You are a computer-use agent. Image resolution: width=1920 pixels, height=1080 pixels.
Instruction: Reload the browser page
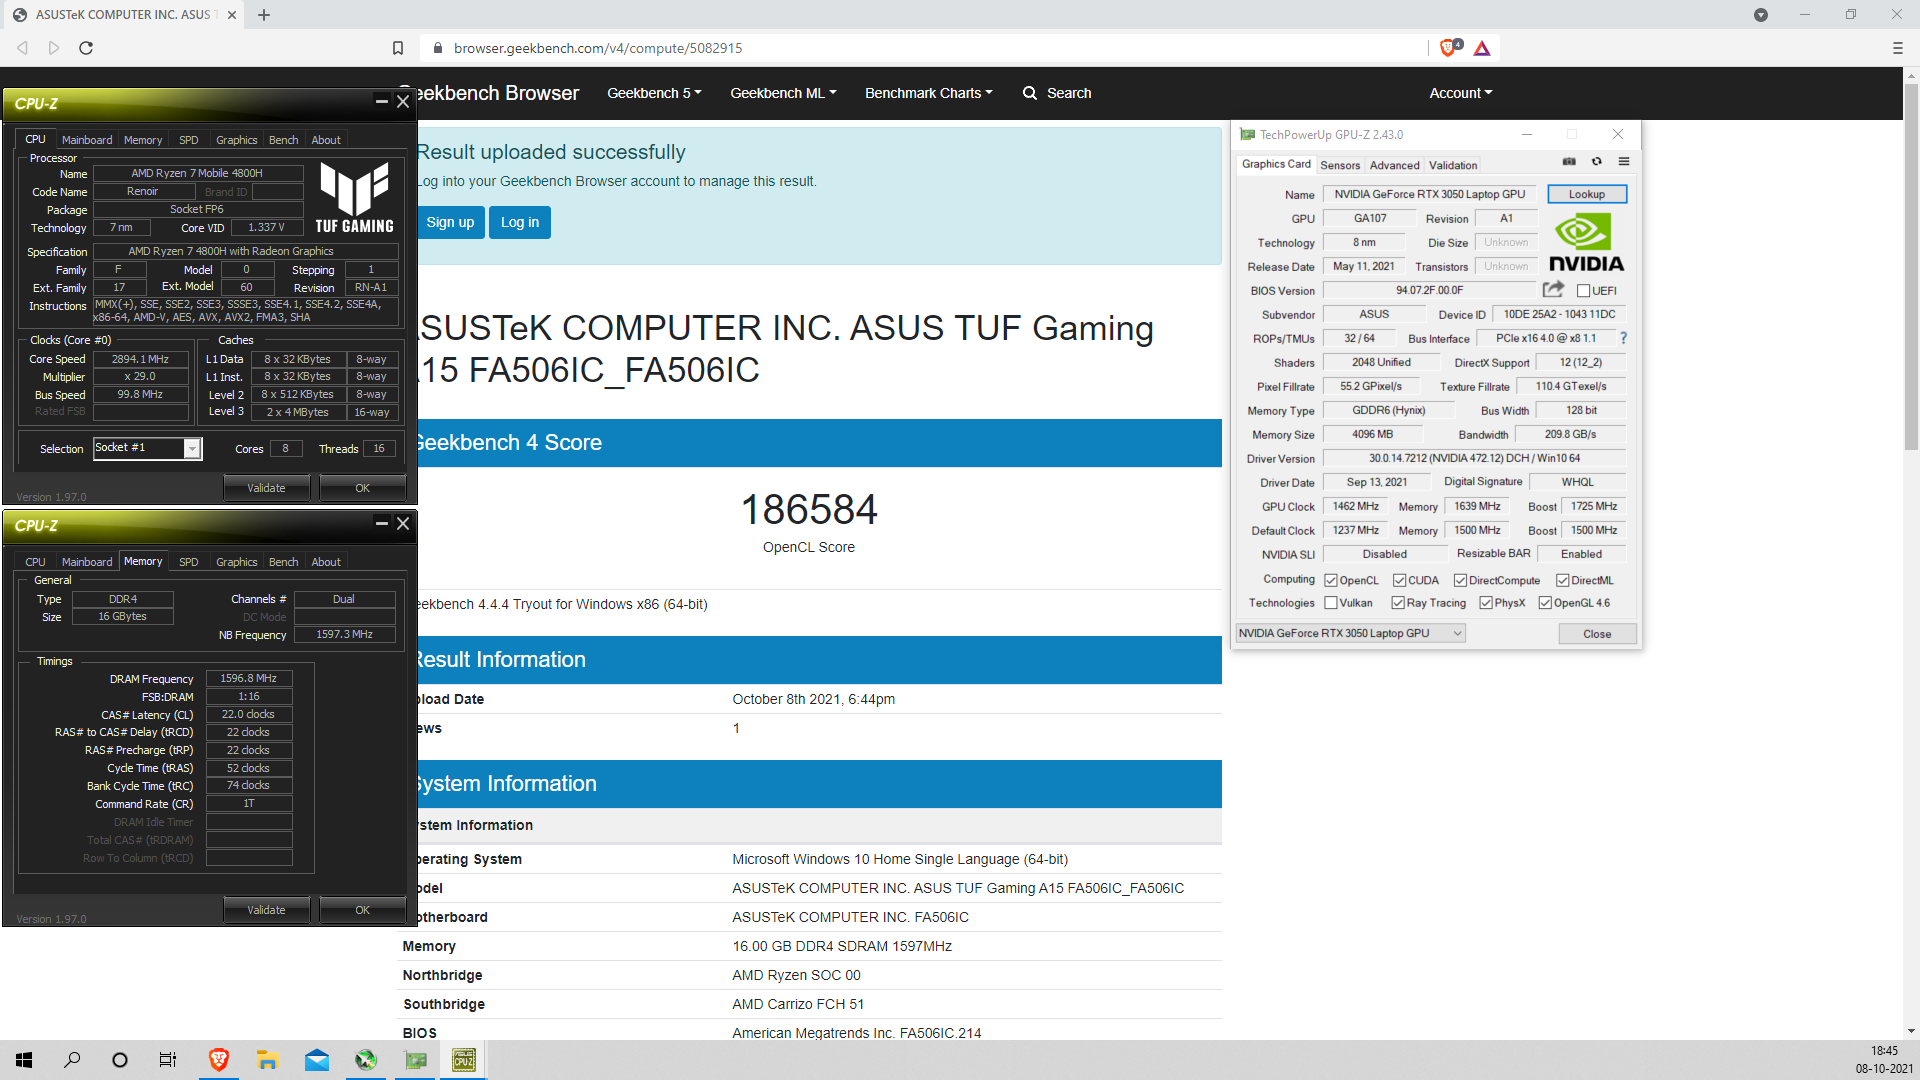(x=86, y=48)
